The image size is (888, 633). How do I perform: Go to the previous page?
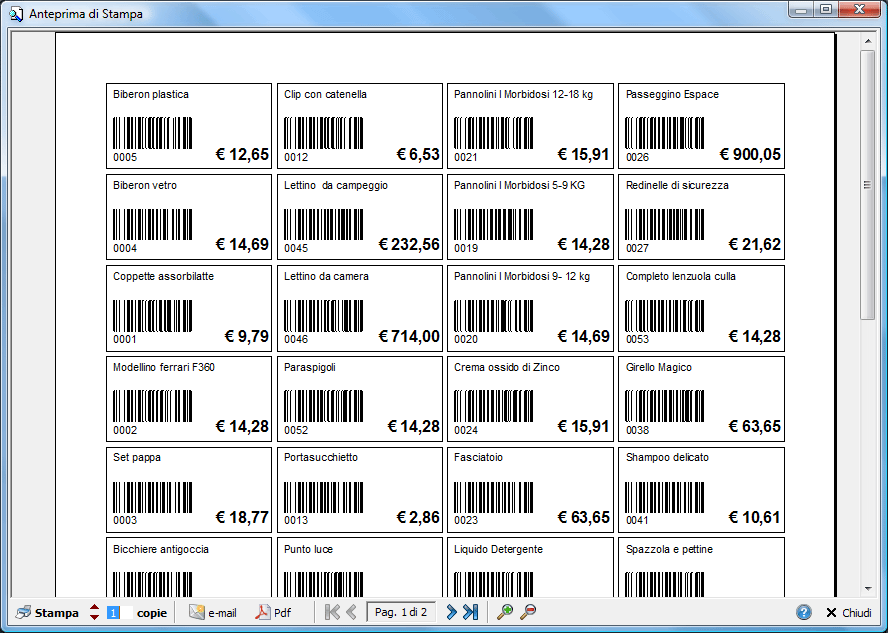click(x=351, y=612)
